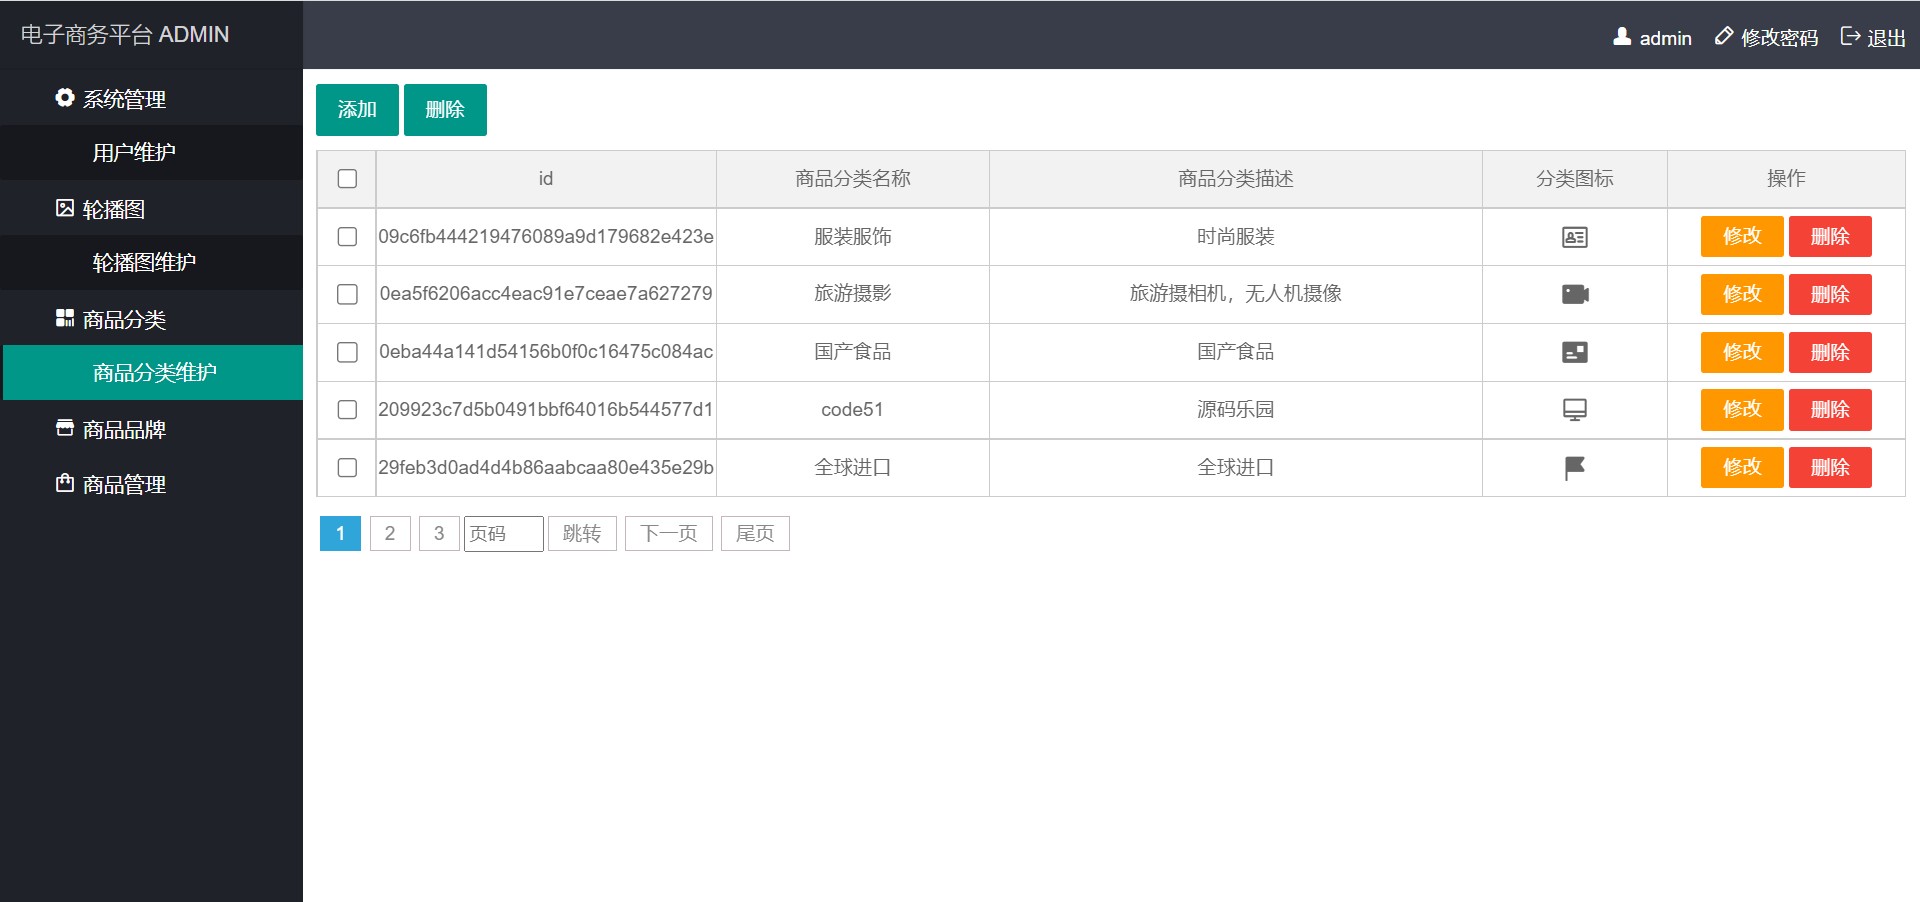Collapse the 商品分类 menu

pyautogui.click(x=151, y=318)
